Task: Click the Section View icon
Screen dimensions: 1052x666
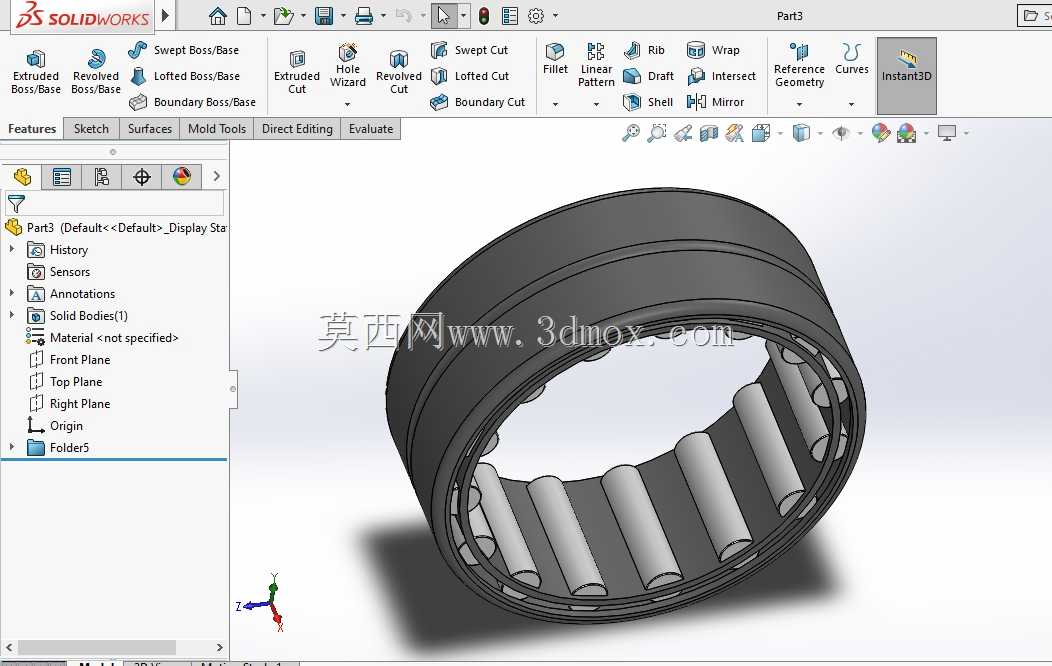Action: pyautogui.click(x=708, y=133)
